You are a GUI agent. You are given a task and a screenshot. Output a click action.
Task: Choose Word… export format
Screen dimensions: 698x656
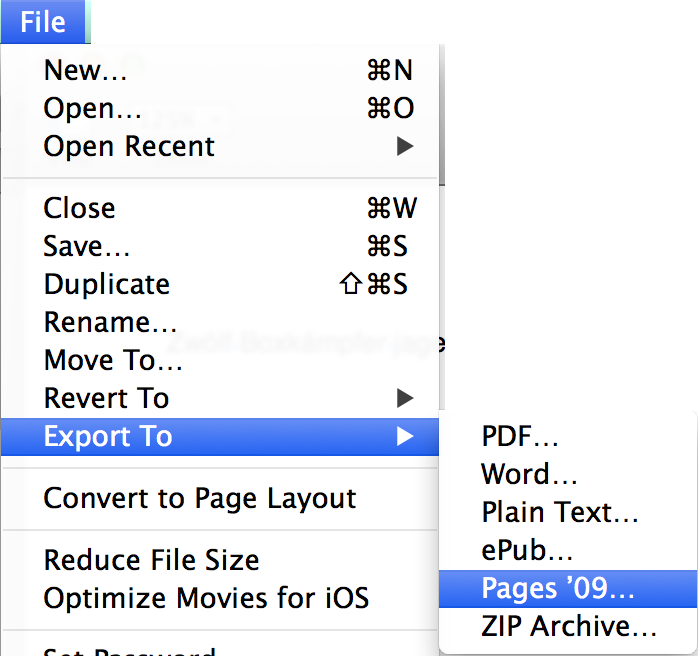(529, 474)
